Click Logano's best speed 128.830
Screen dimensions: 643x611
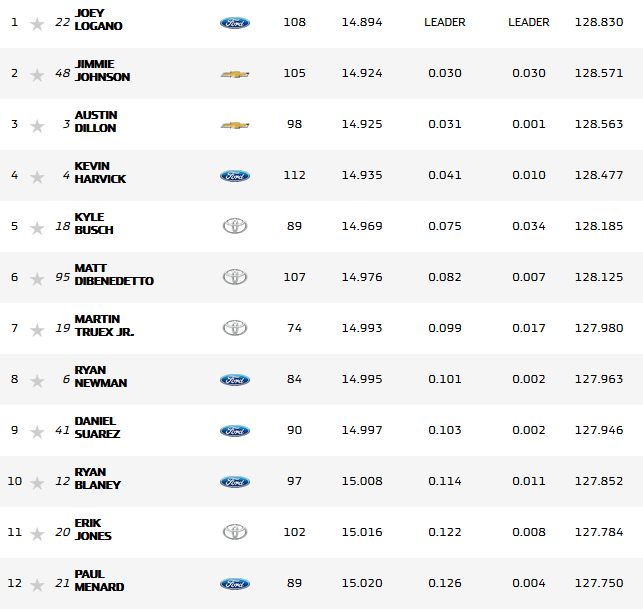point(596,22)
